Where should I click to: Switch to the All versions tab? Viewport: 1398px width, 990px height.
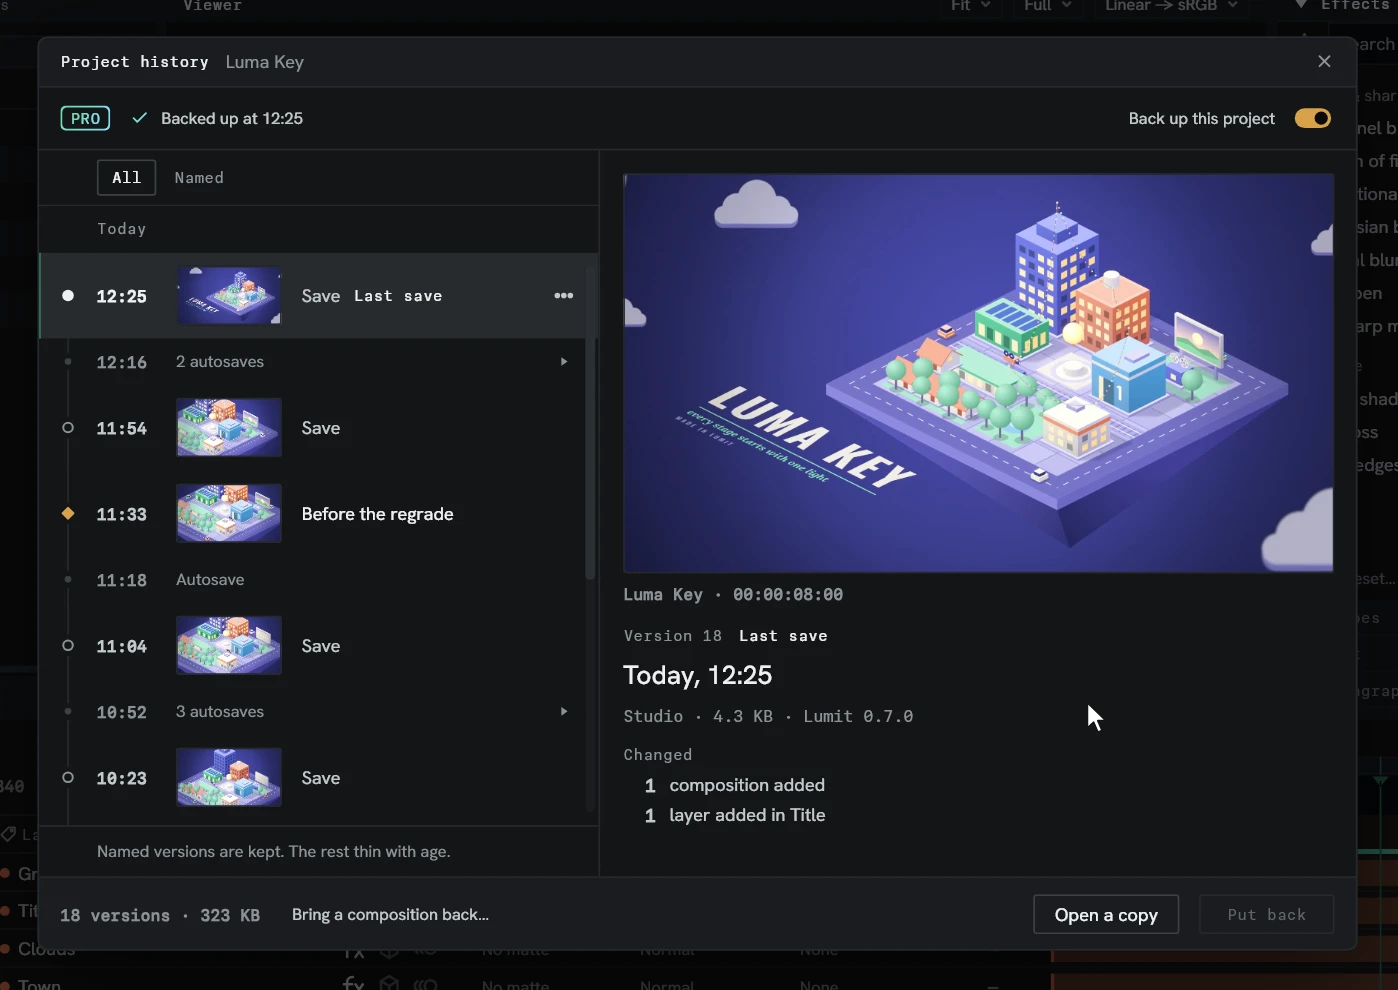point(126,178)
